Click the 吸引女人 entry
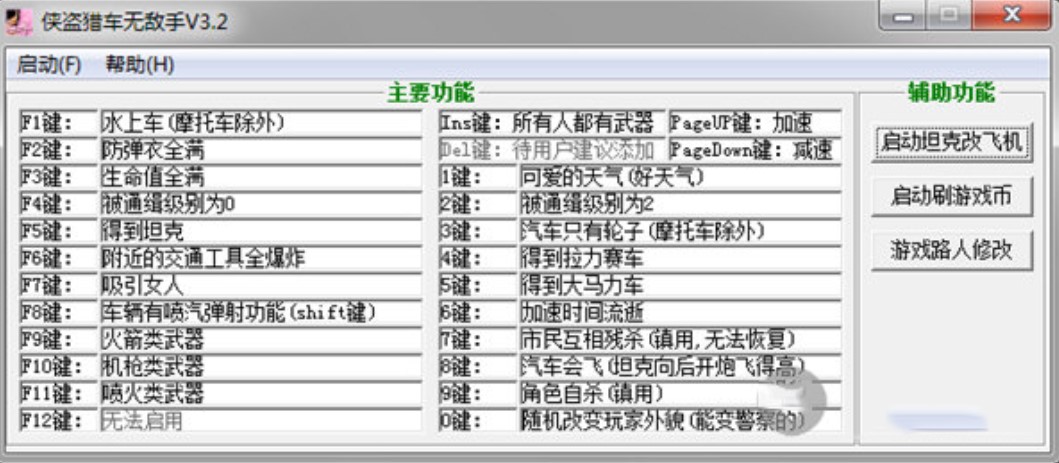 click(x=261, y=285)
